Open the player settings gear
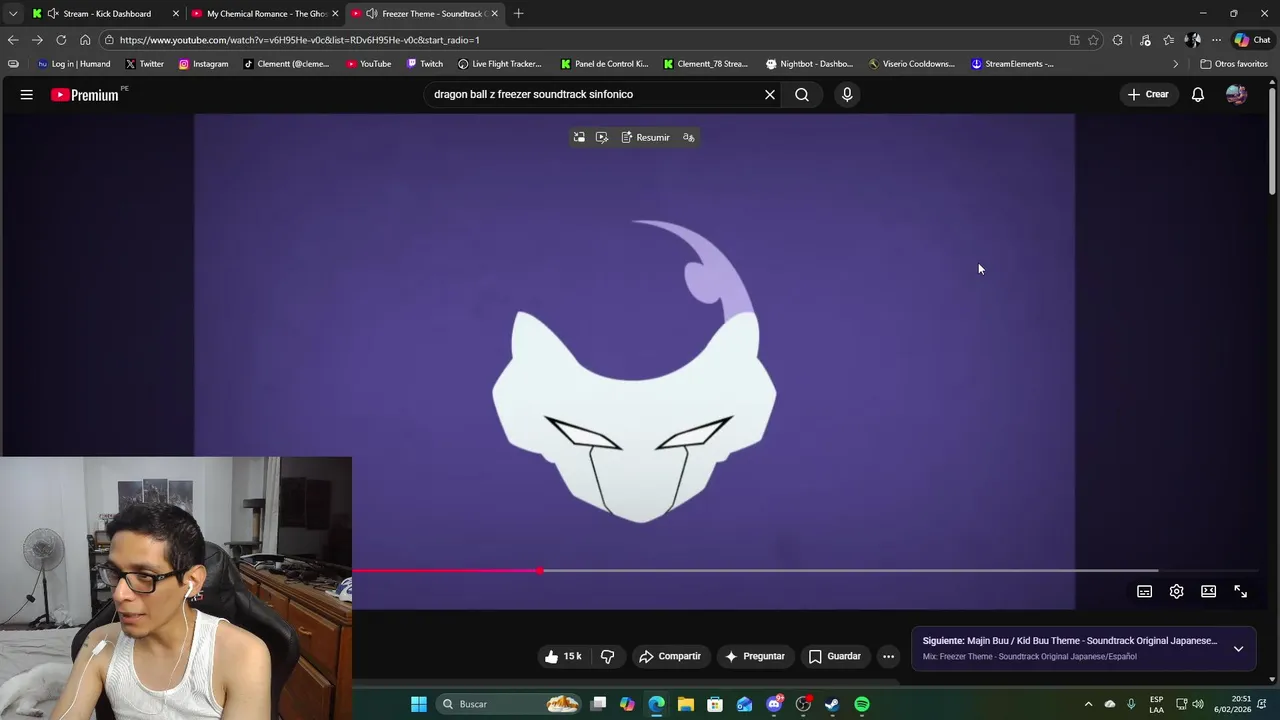 click(x=1176, y=591)
